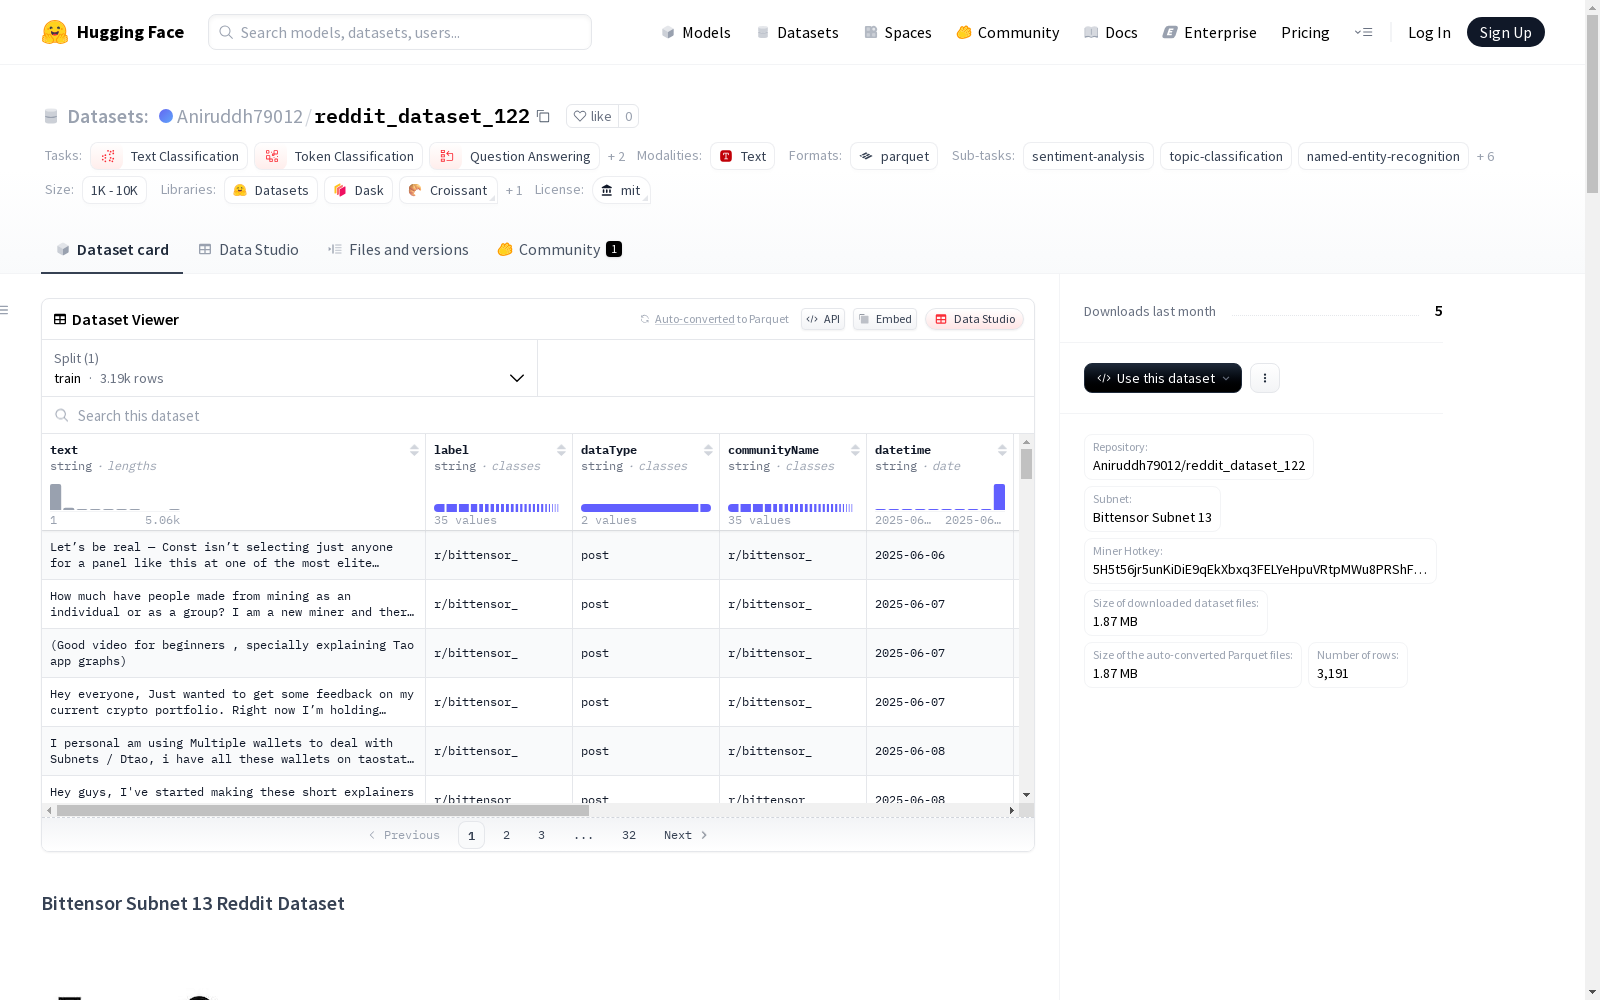
Task: Open the three-dot more options menu
Action: coord(1265,378)
